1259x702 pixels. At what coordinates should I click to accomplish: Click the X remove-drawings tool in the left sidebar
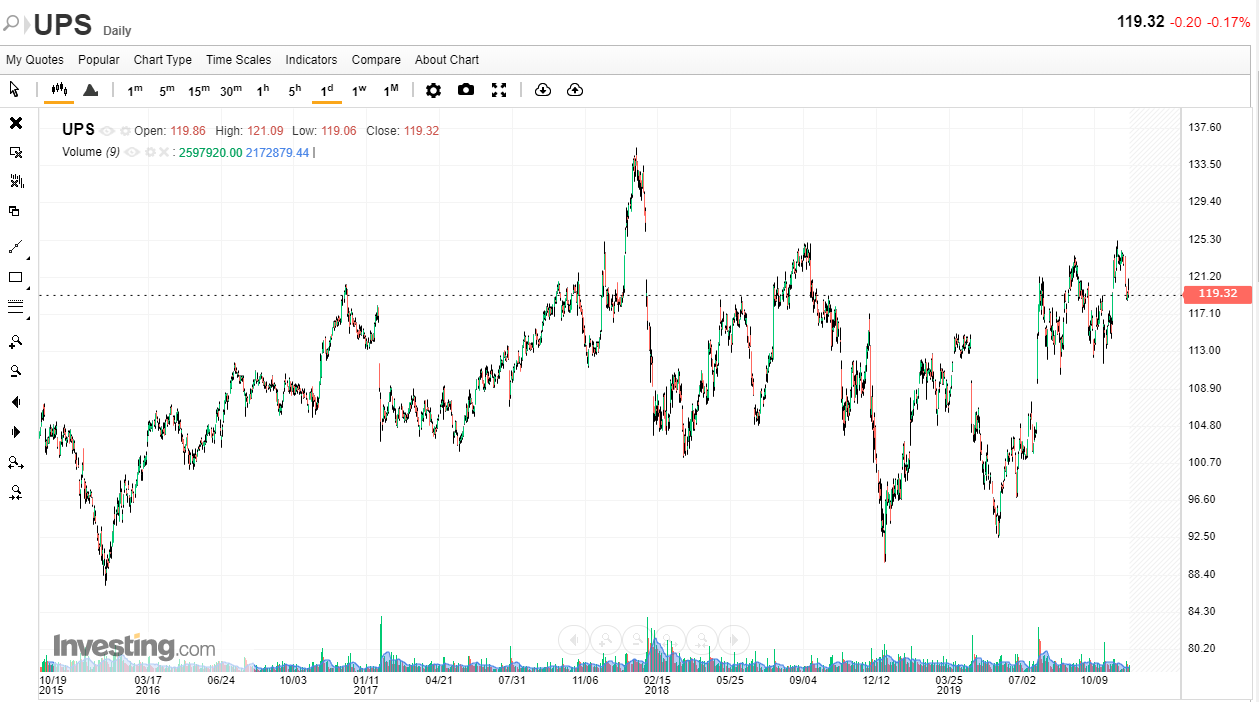click(16, 123)
